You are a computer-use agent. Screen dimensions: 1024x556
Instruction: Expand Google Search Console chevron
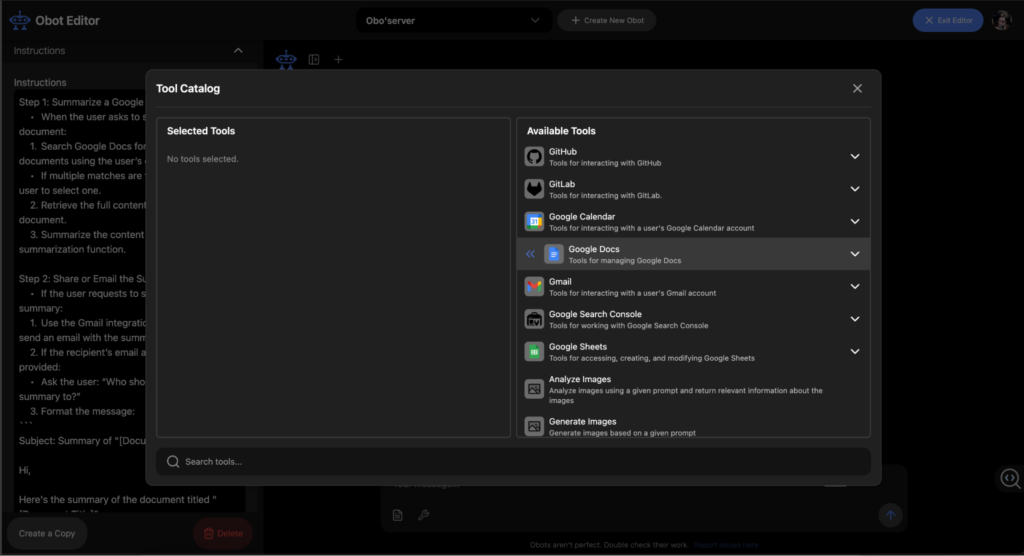(x=854, y=319)
